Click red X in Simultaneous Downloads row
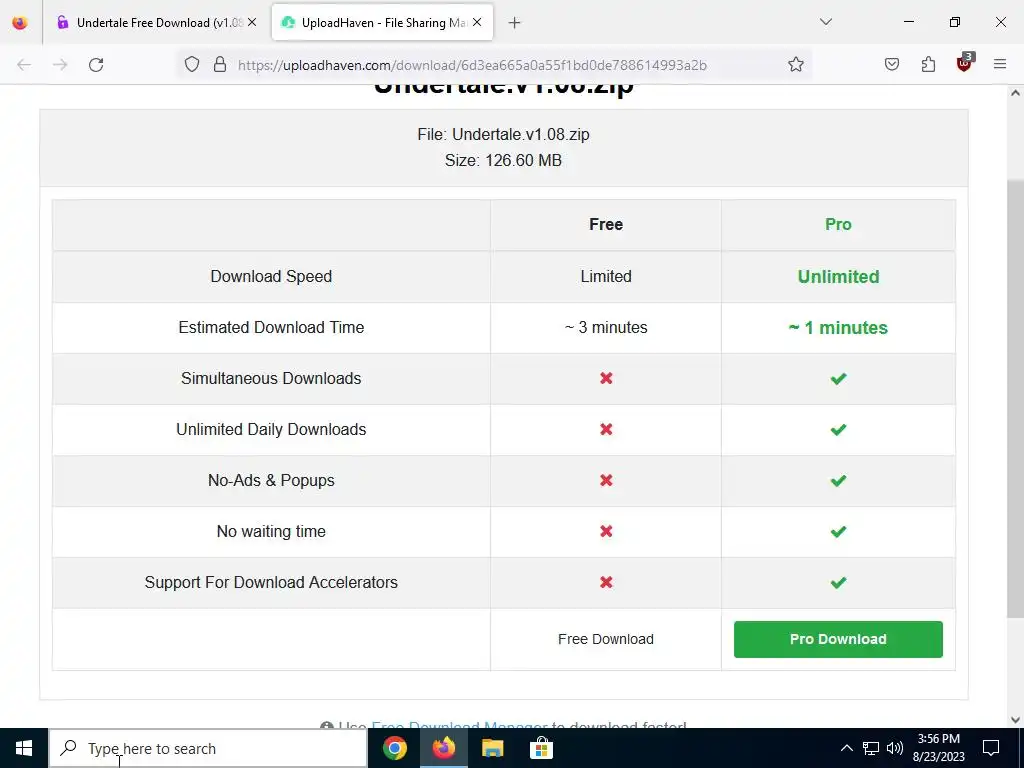Image resolution: width=1024 pixels, height=768 pixels. (606, 378)
